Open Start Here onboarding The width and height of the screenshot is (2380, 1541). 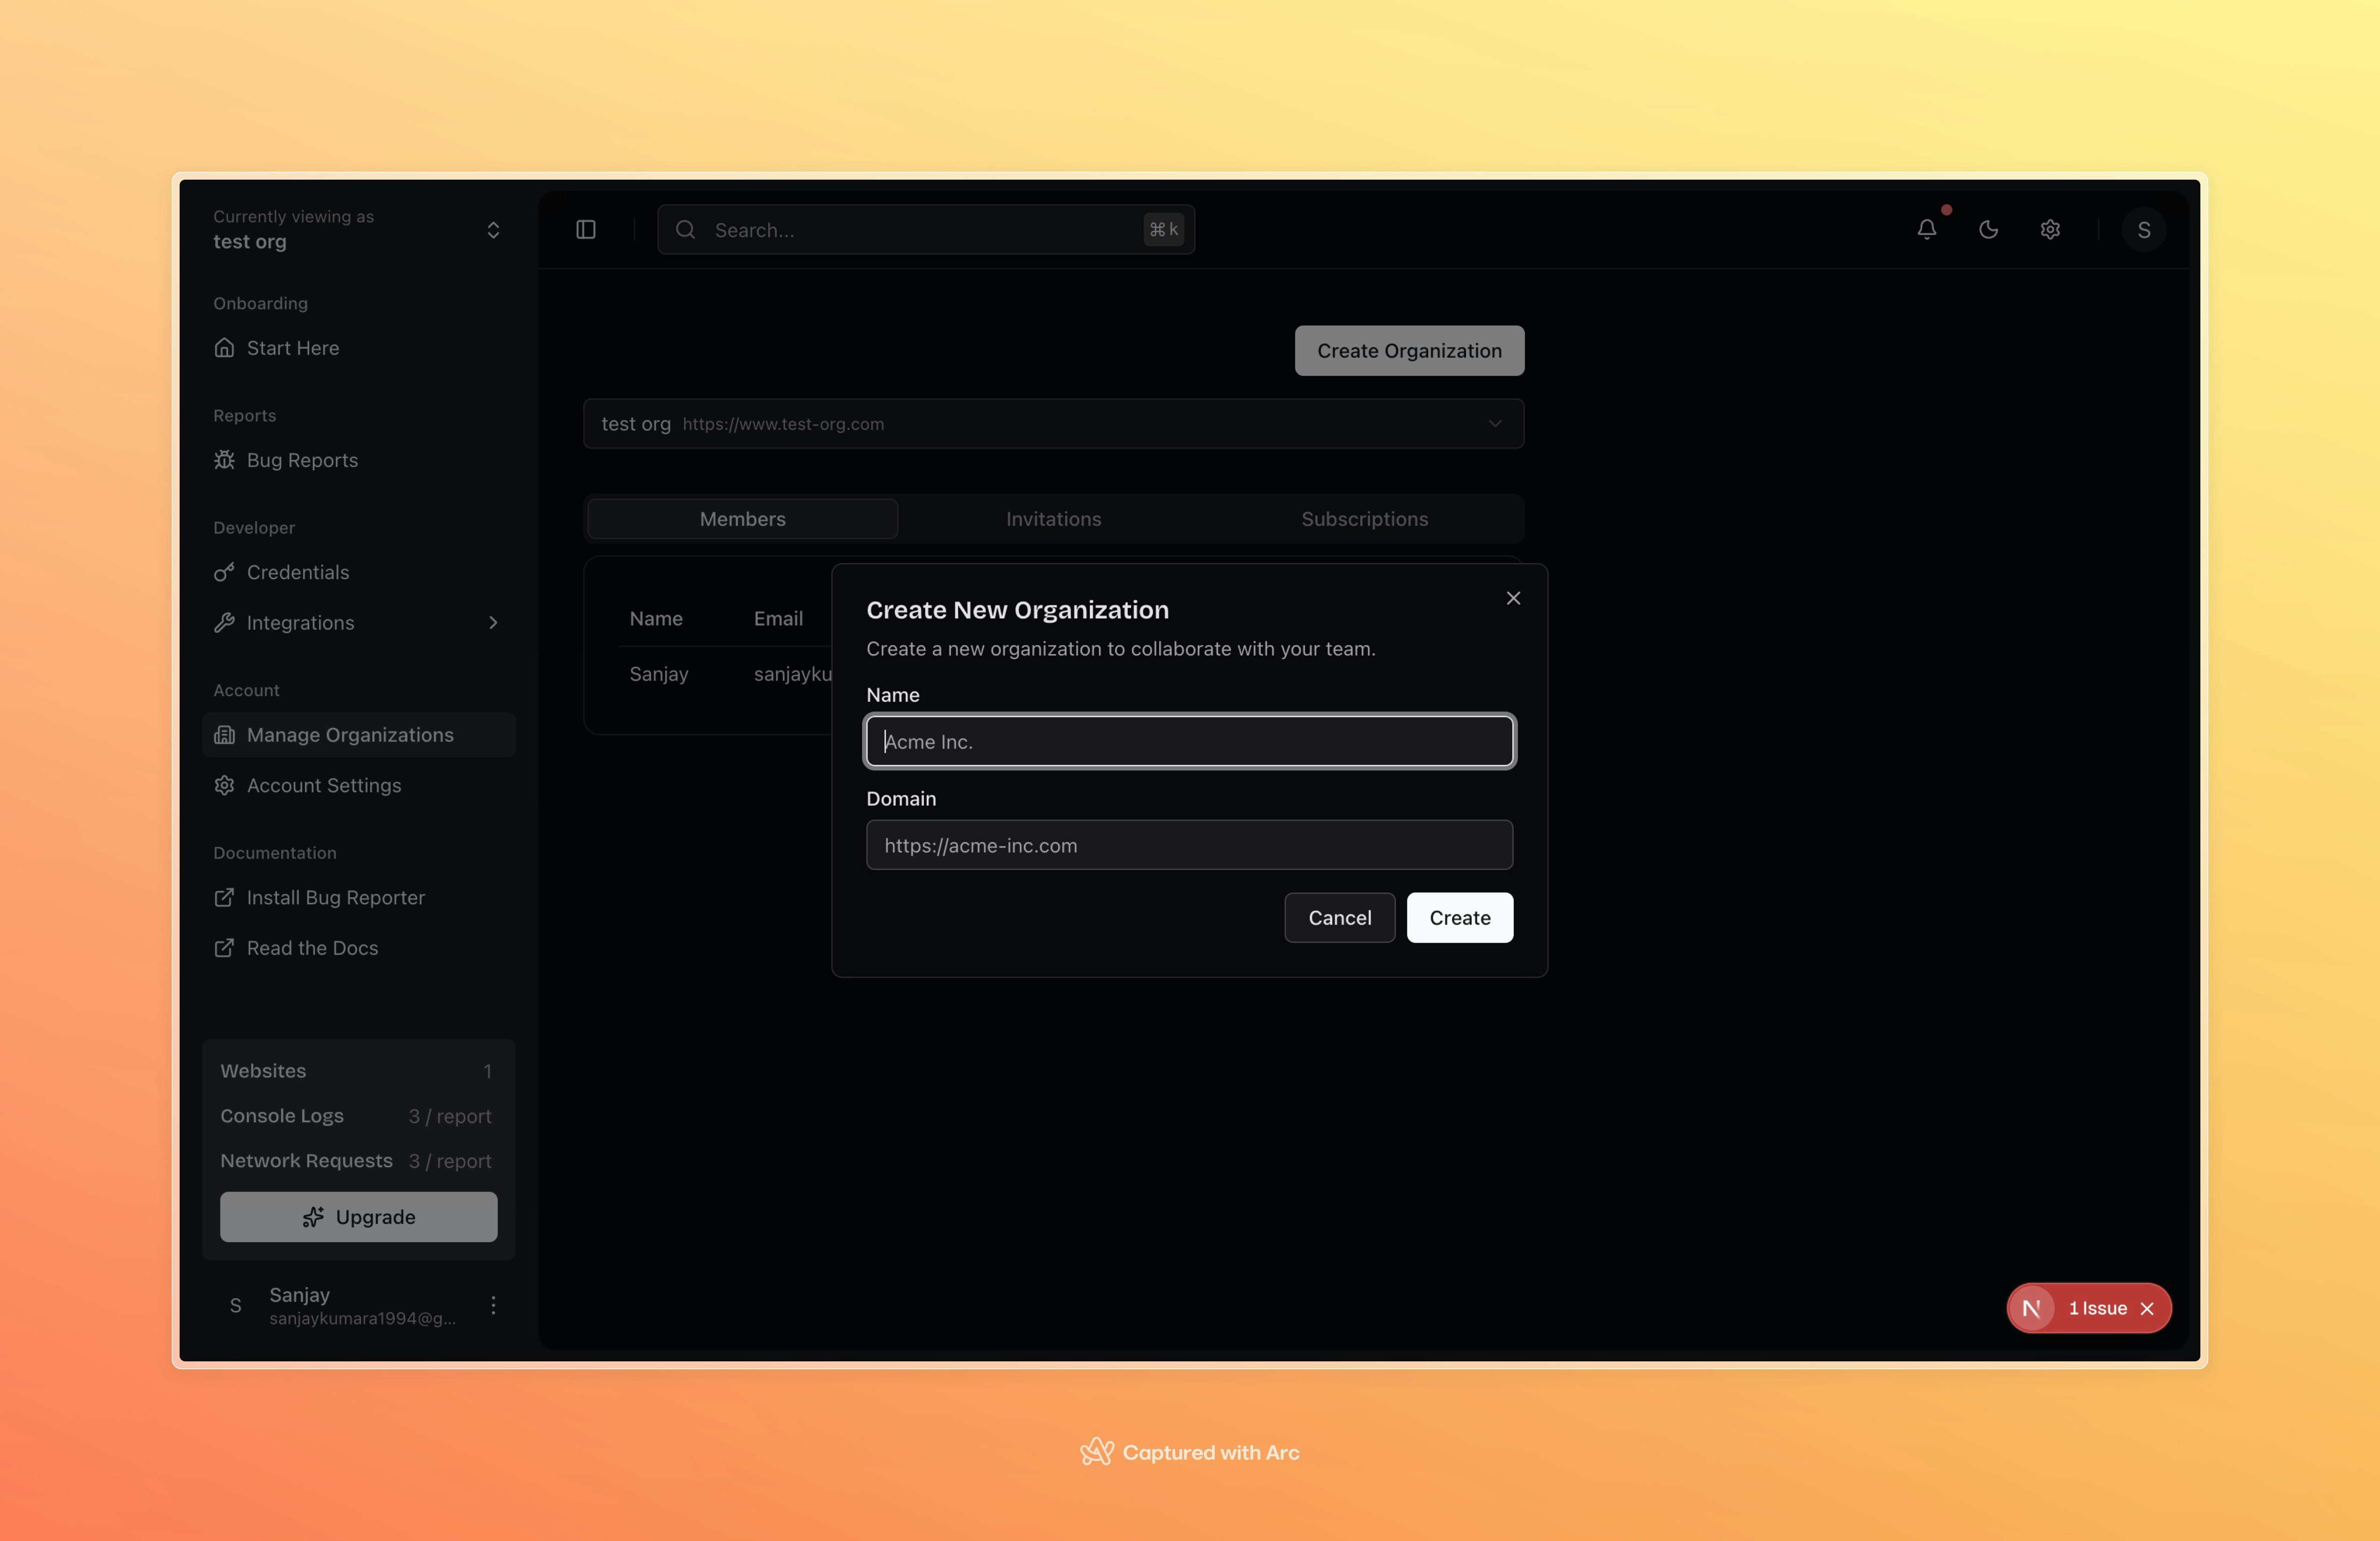coord(292,348)
